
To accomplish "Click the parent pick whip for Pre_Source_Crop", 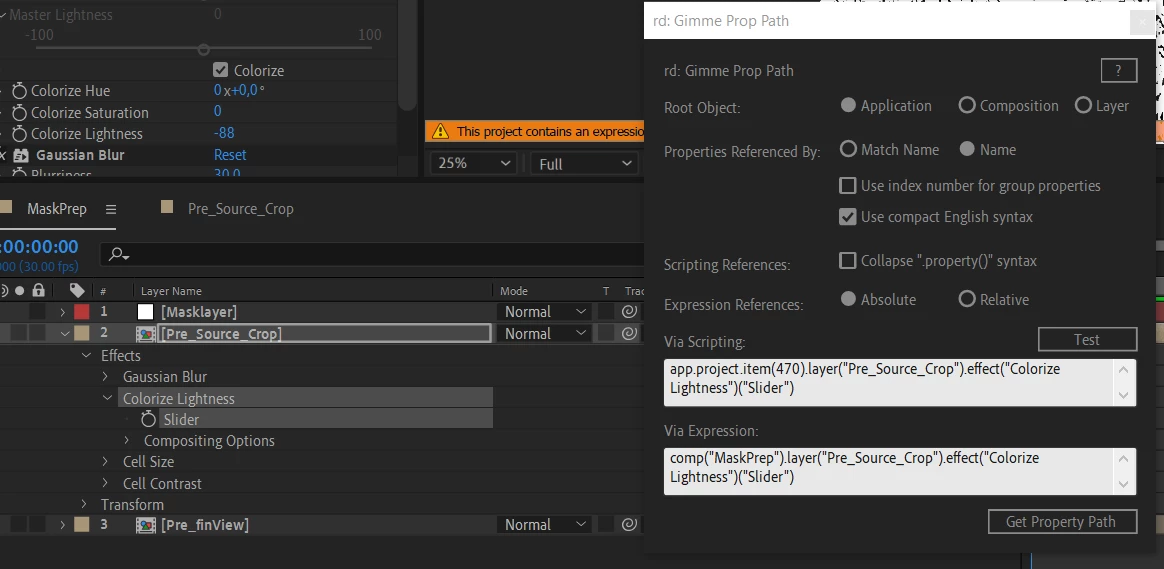I will click(630, 334).
